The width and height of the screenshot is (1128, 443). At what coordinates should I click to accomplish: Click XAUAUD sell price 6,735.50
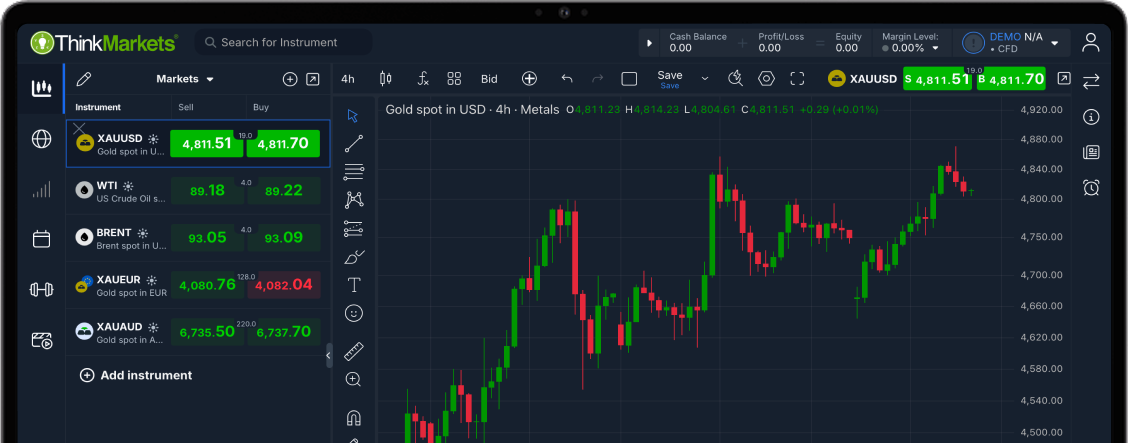click(x=207, y=332)
